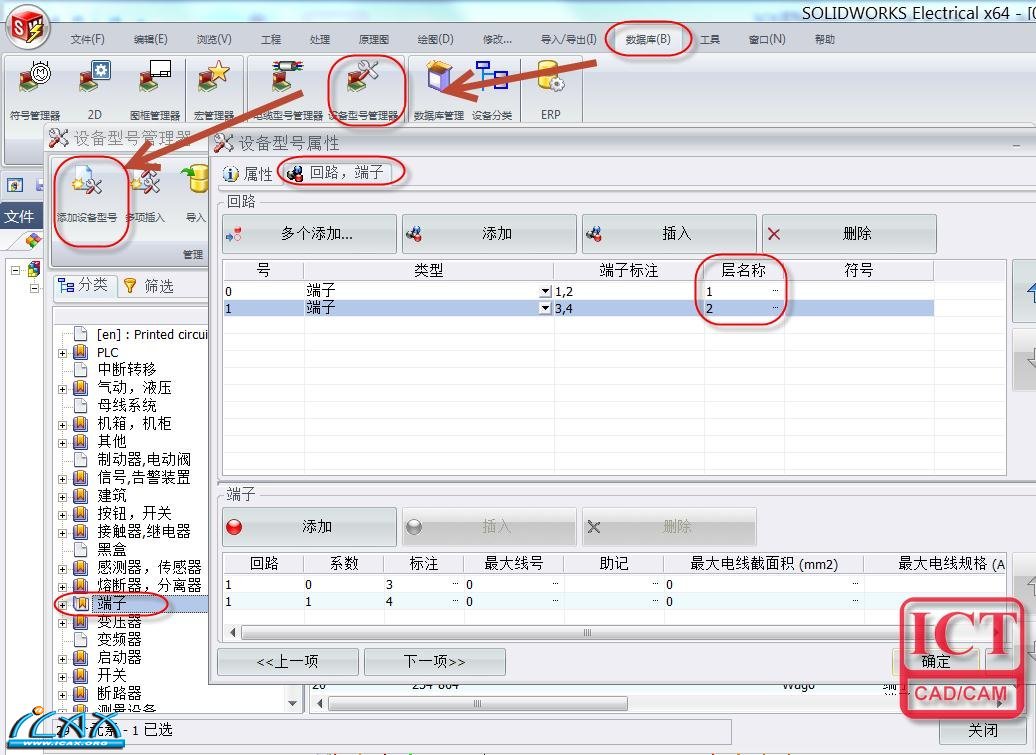
Task: Expand the 气动，液压 category
Action: (62, 388)
